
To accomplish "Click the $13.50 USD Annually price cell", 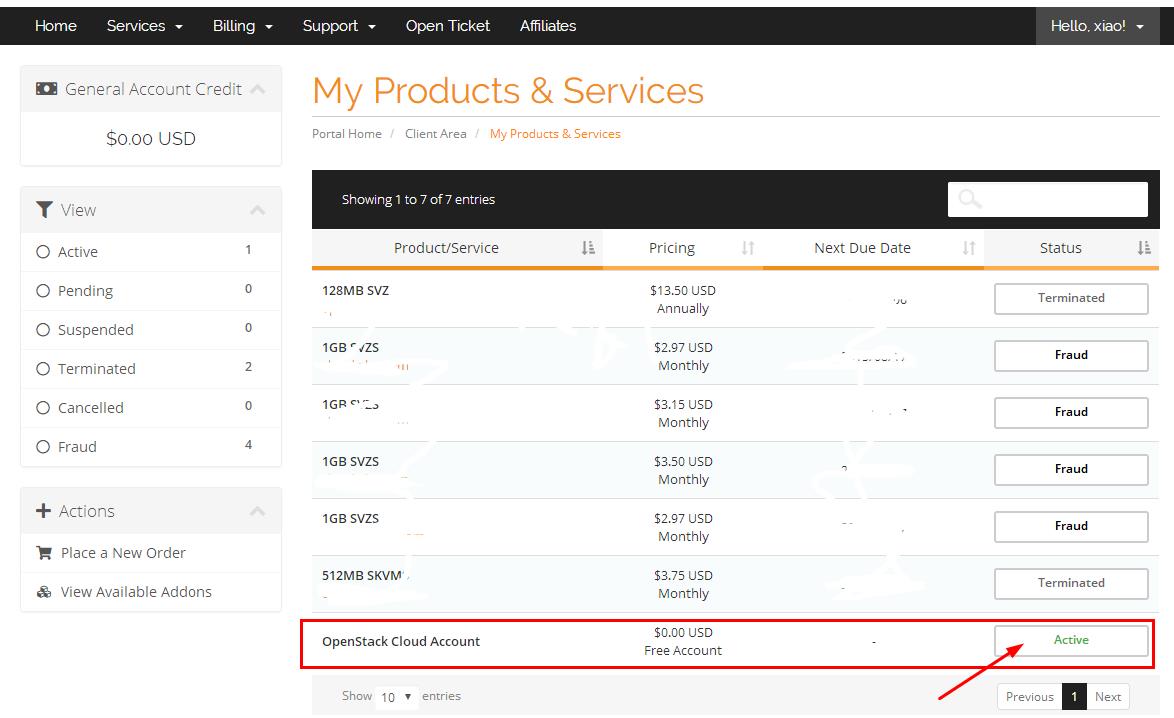I will tap(683, 299).
